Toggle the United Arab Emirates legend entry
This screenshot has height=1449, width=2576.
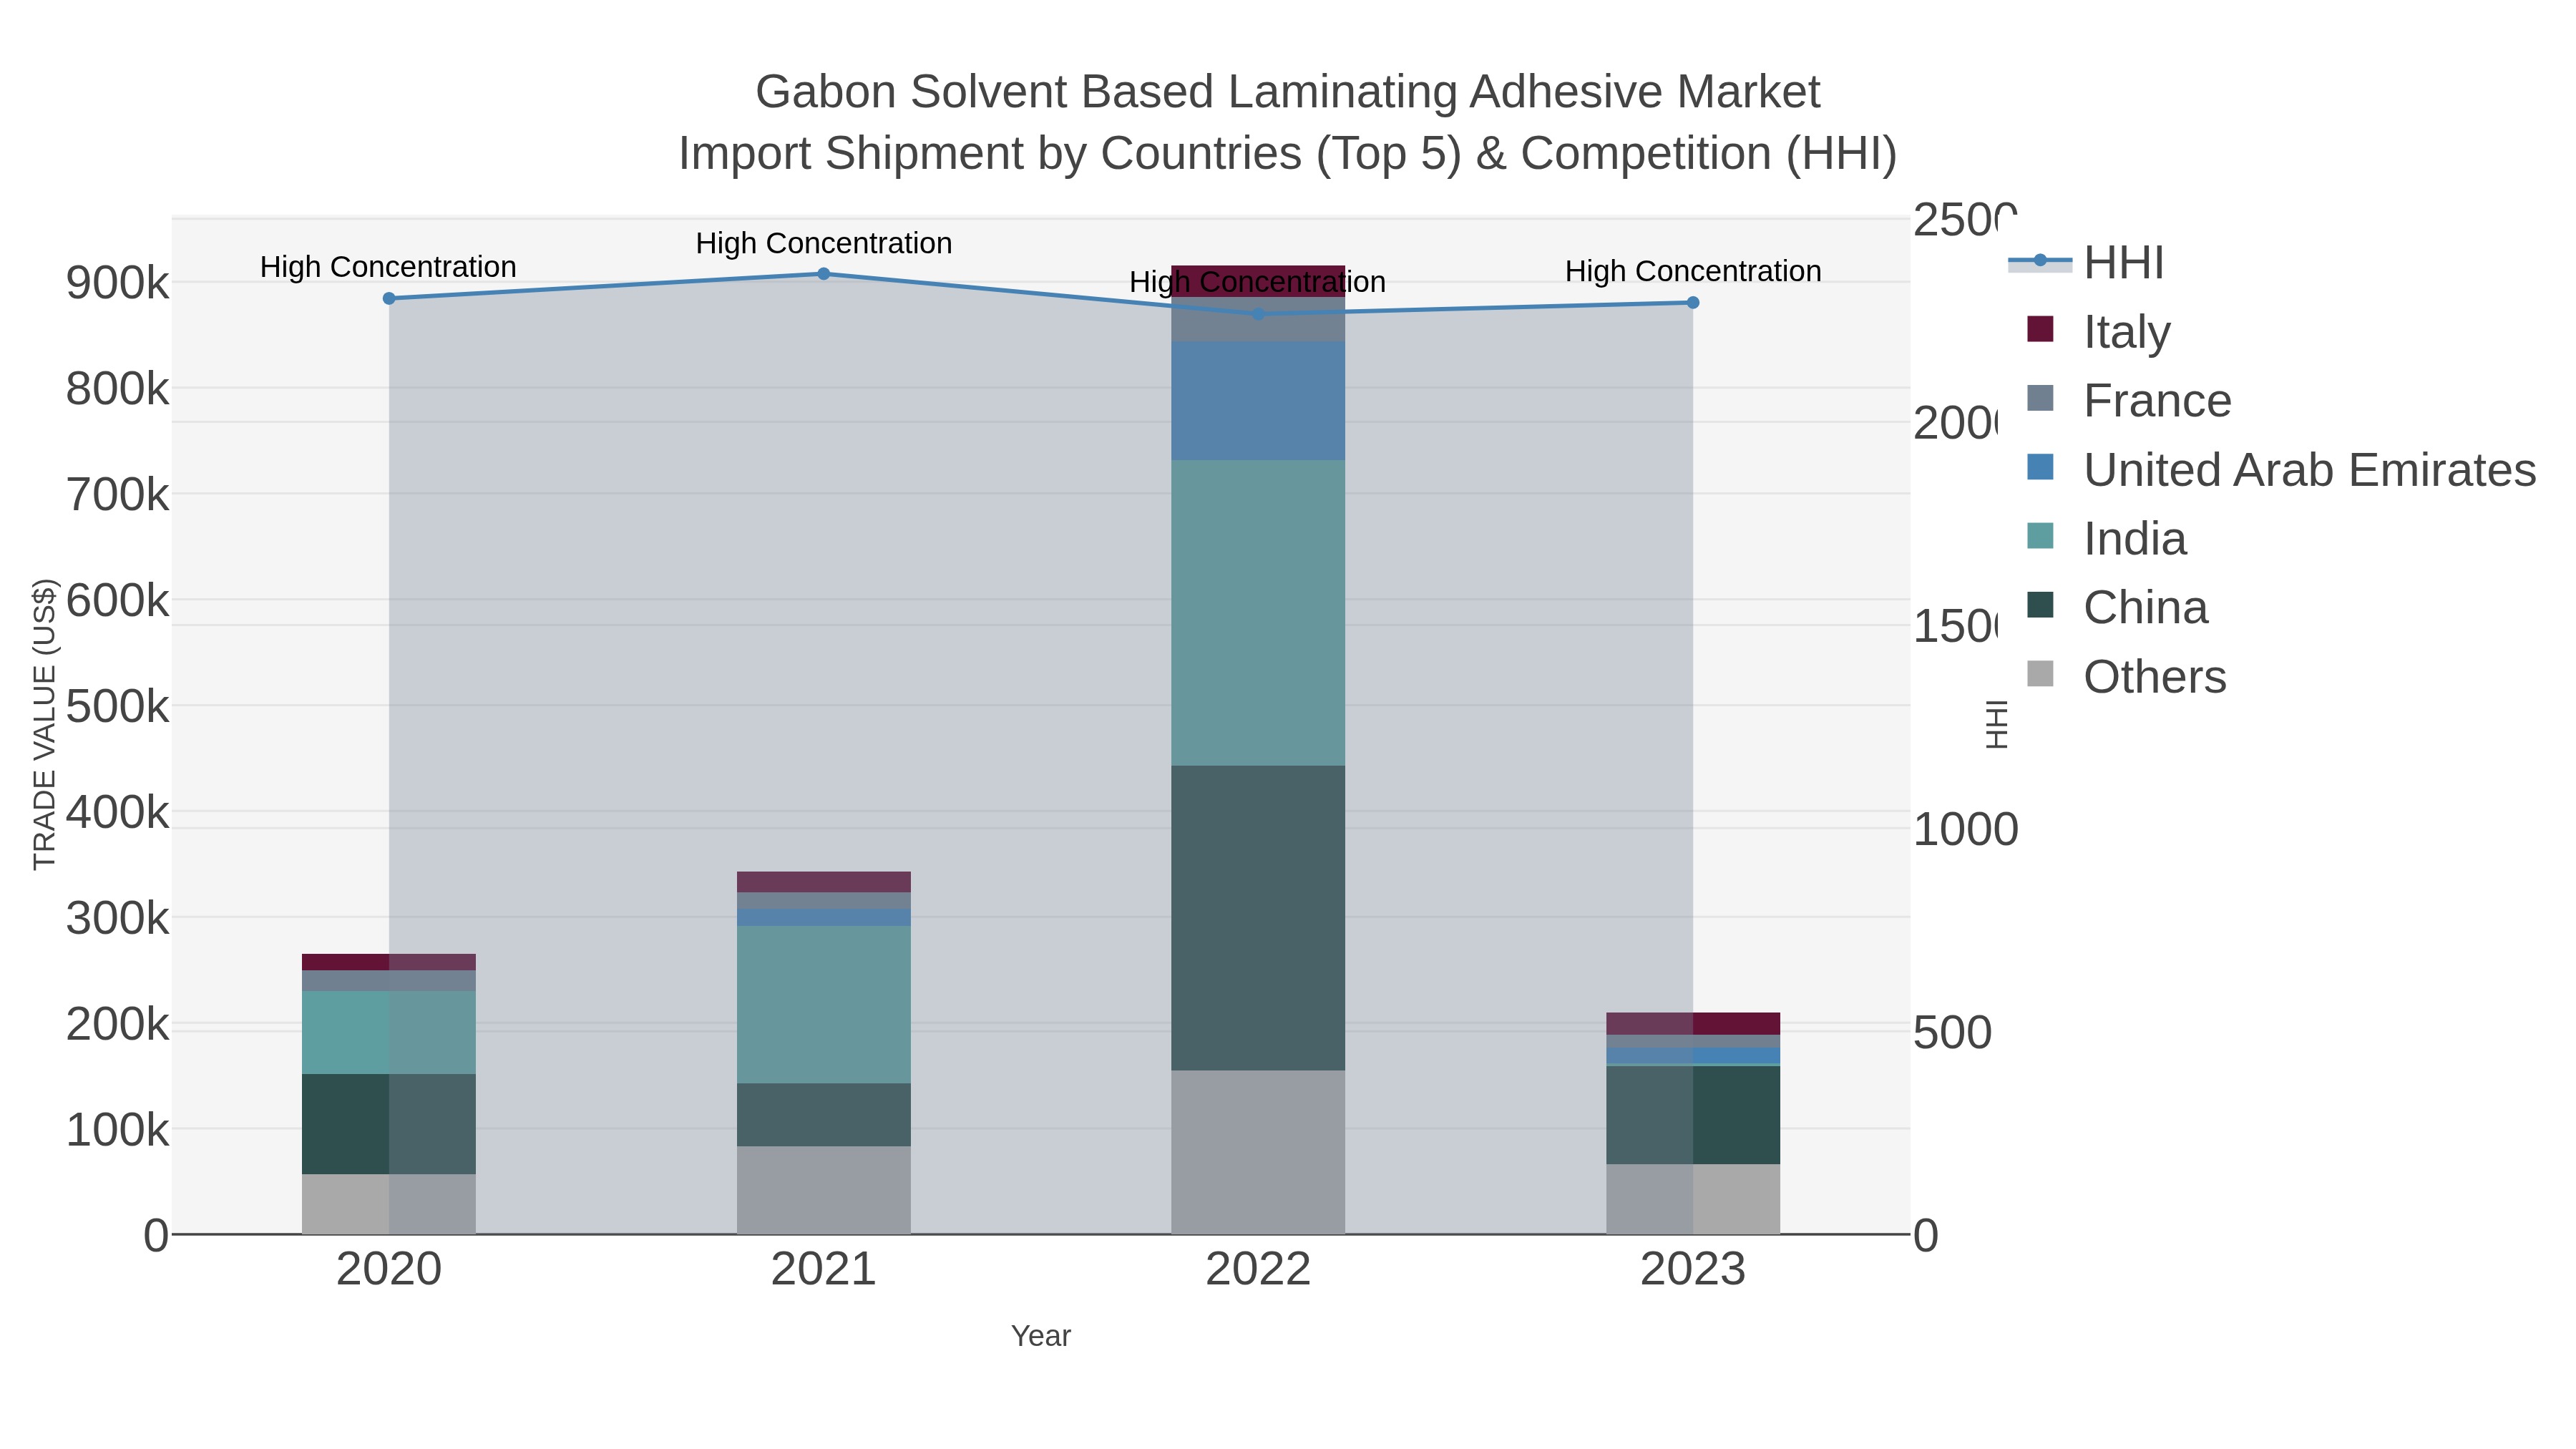pyautogui.click(x=2281, y=469)
